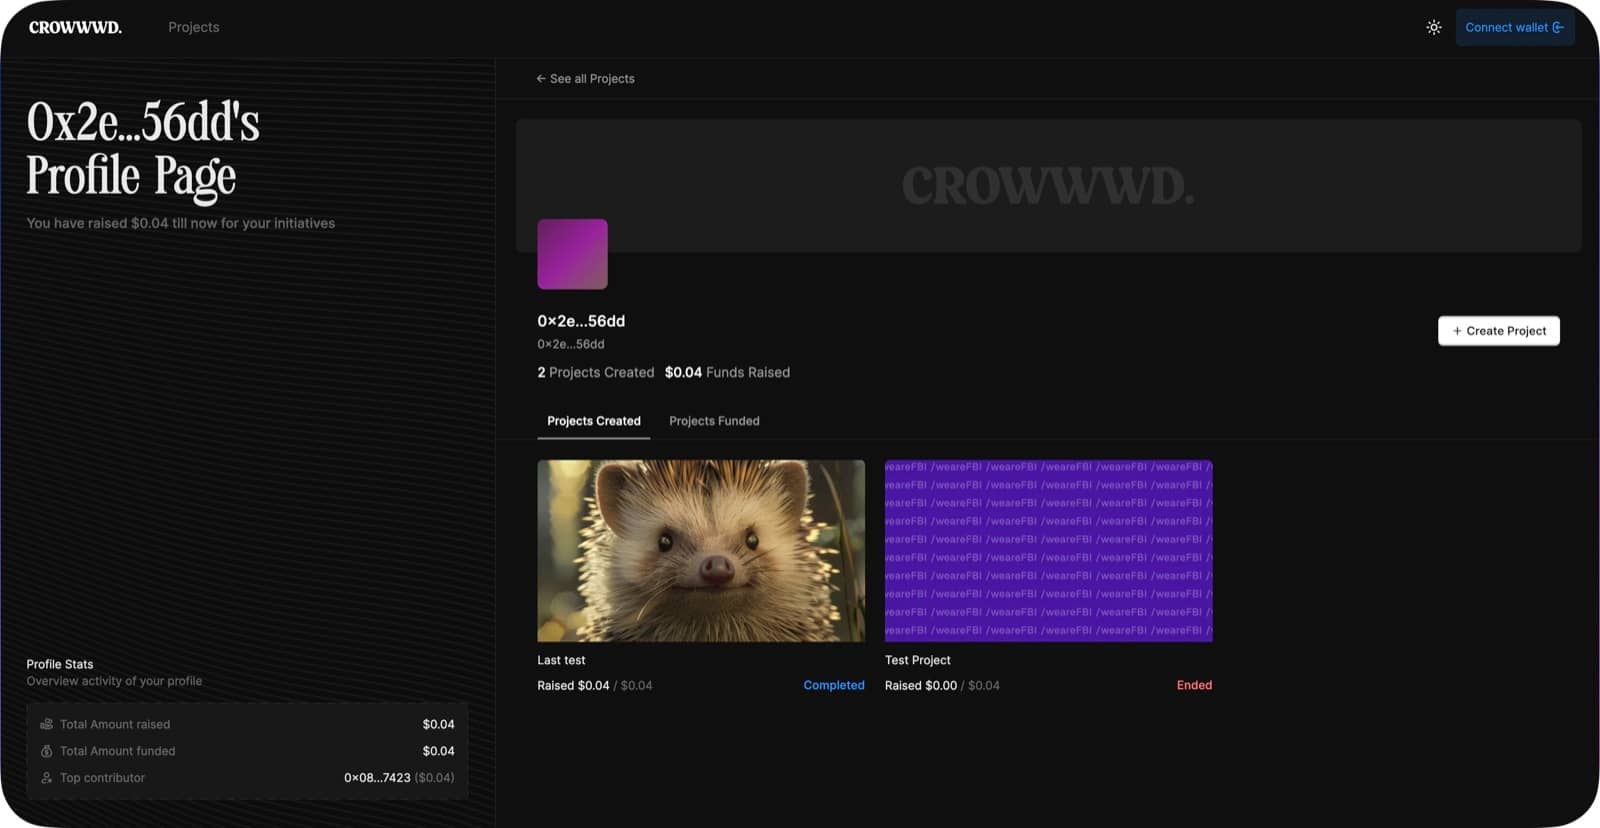Click the Top contributor person icon
1600x828 pixels.
coord(46,778)
